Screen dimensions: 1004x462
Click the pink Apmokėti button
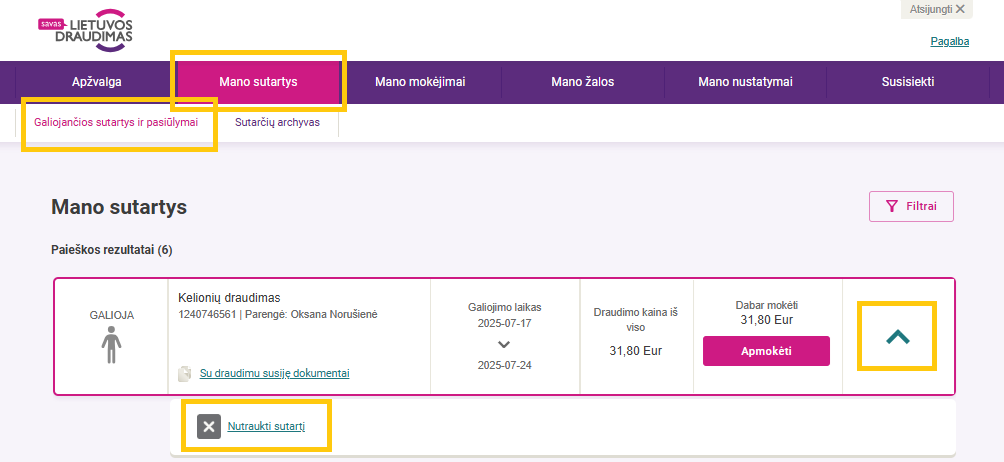click(766, 351)
